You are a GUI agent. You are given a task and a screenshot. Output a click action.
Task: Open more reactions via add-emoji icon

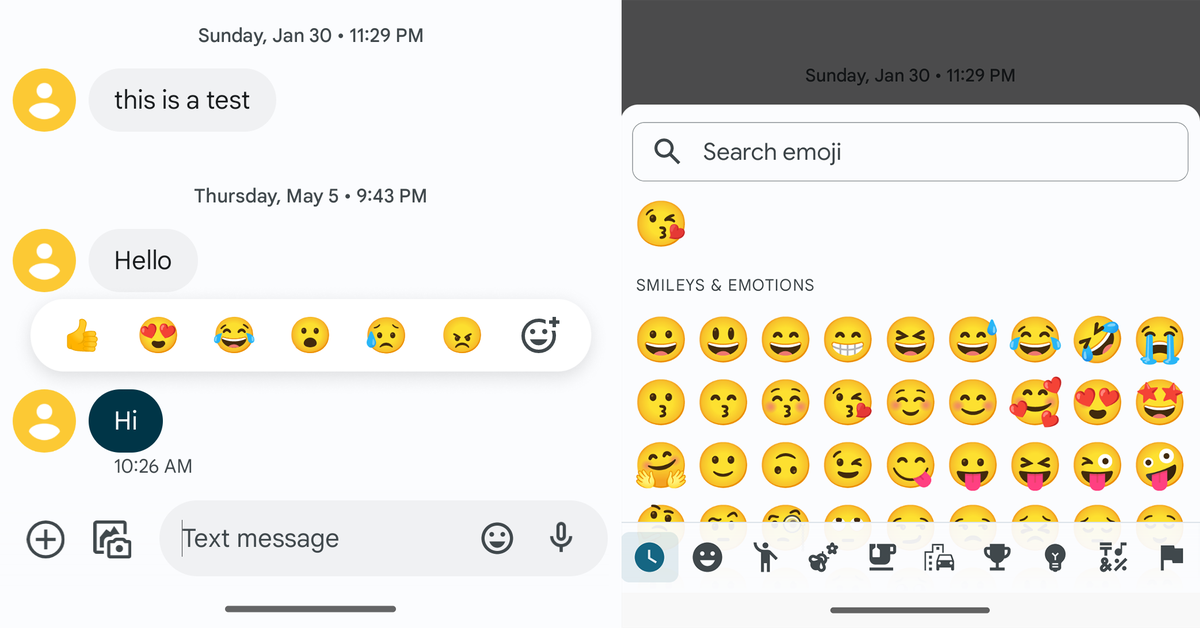click(x=541, y=335)
